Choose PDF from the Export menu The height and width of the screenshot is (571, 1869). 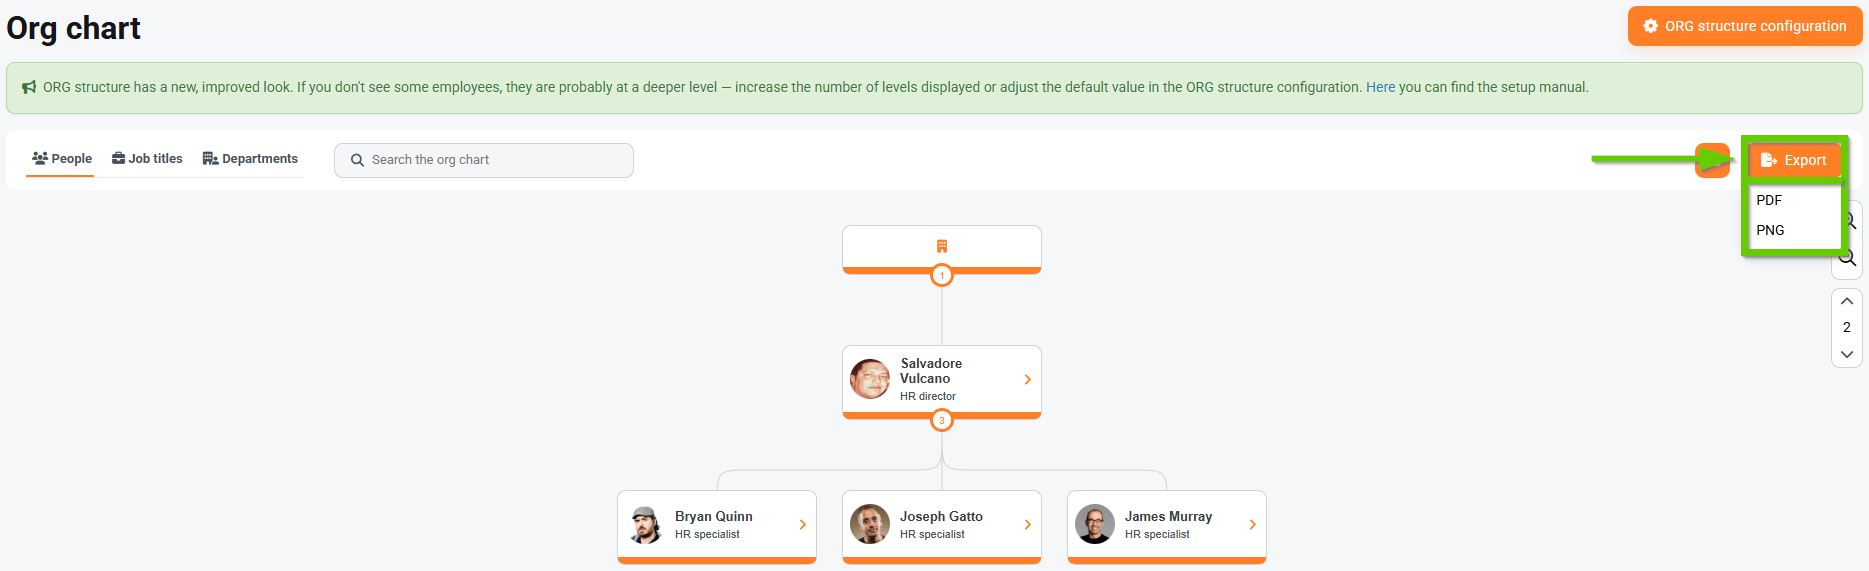[x=1769, y=200]
